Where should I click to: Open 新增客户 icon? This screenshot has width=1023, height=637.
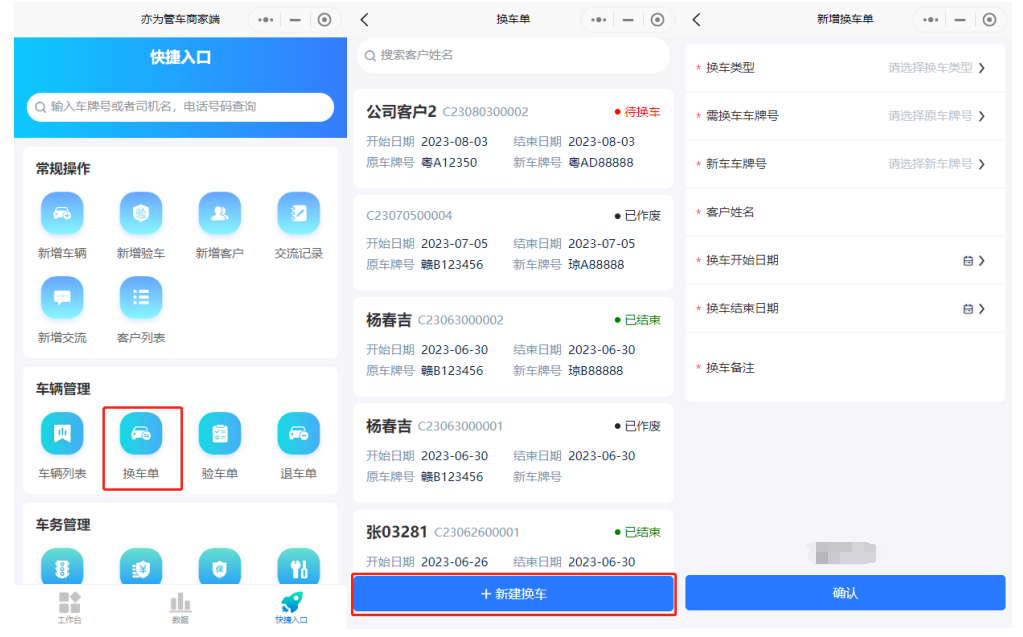coord(220,213)
